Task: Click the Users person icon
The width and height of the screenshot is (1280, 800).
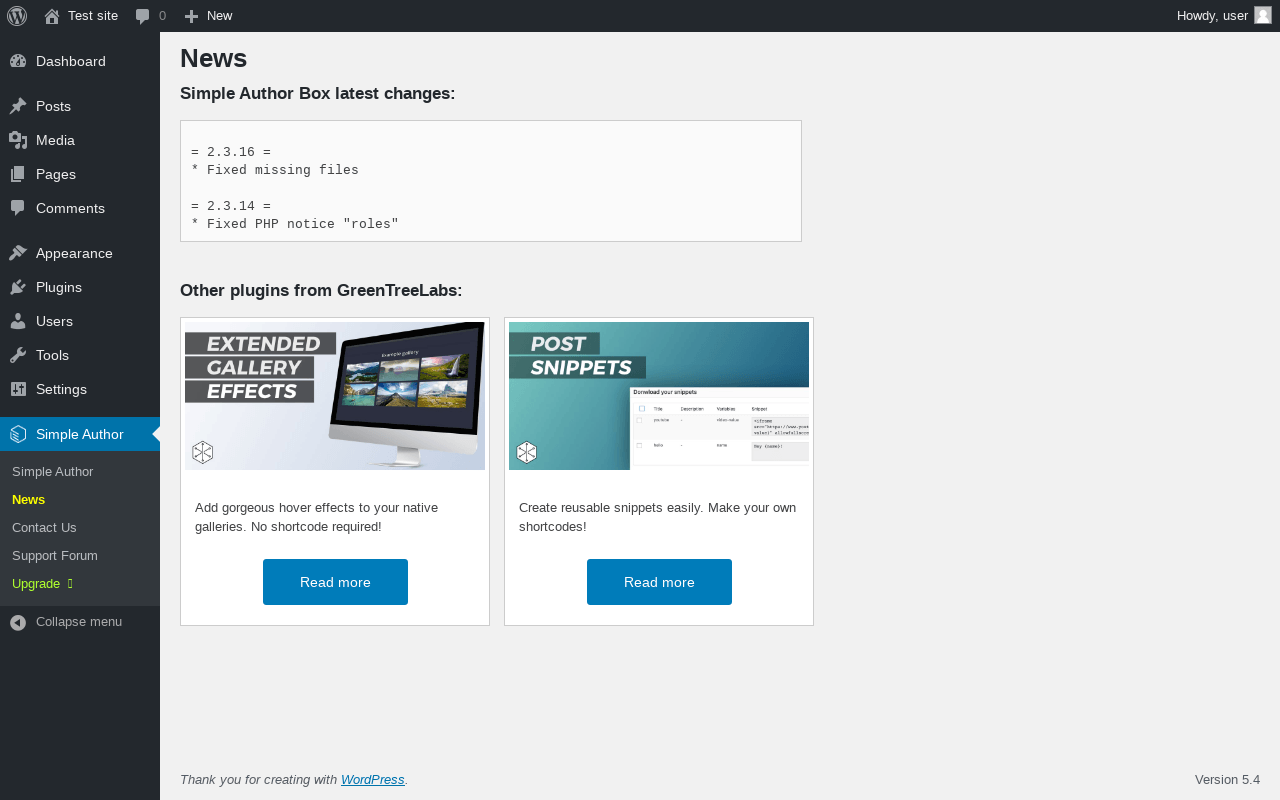Action: 18,321
